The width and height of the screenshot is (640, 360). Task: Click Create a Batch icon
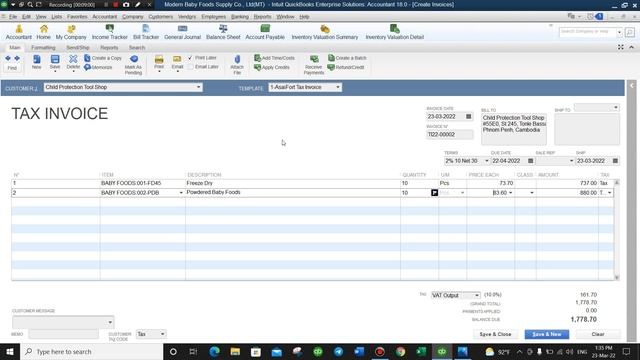click(331, 58)
